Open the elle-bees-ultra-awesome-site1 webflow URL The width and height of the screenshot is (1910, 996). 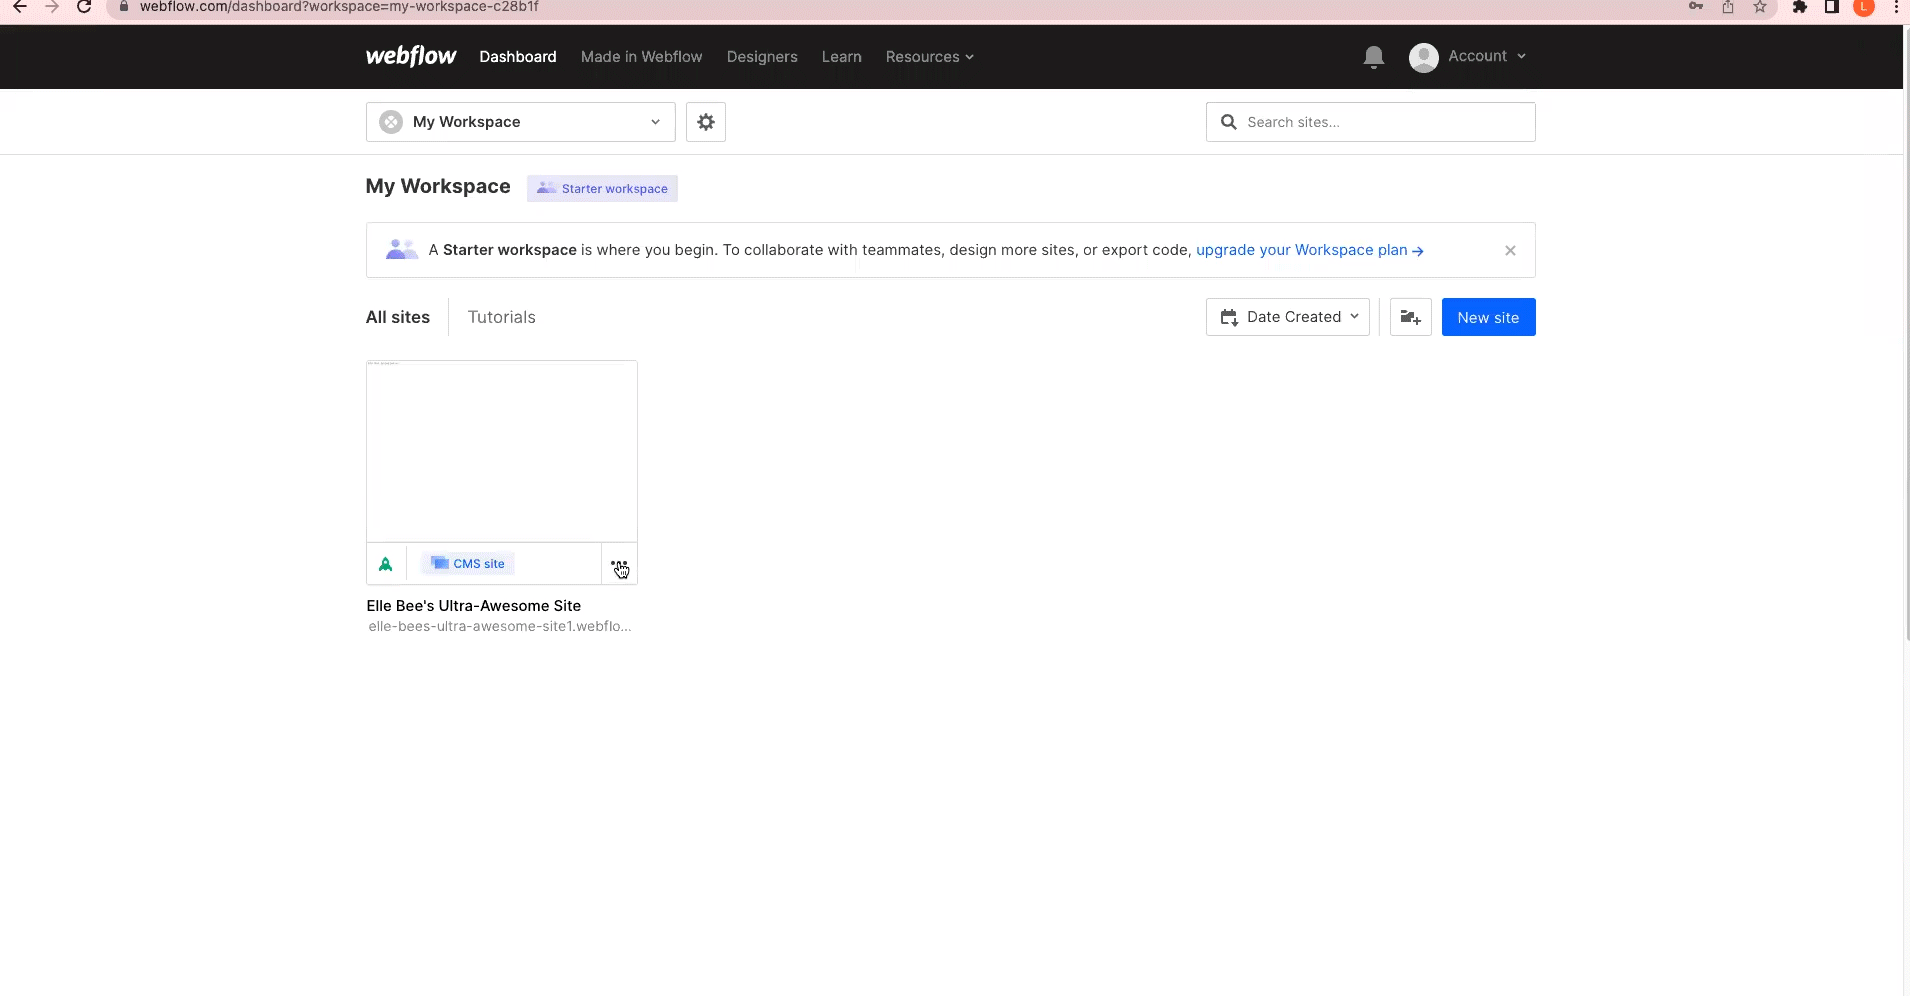click(500, 627)
